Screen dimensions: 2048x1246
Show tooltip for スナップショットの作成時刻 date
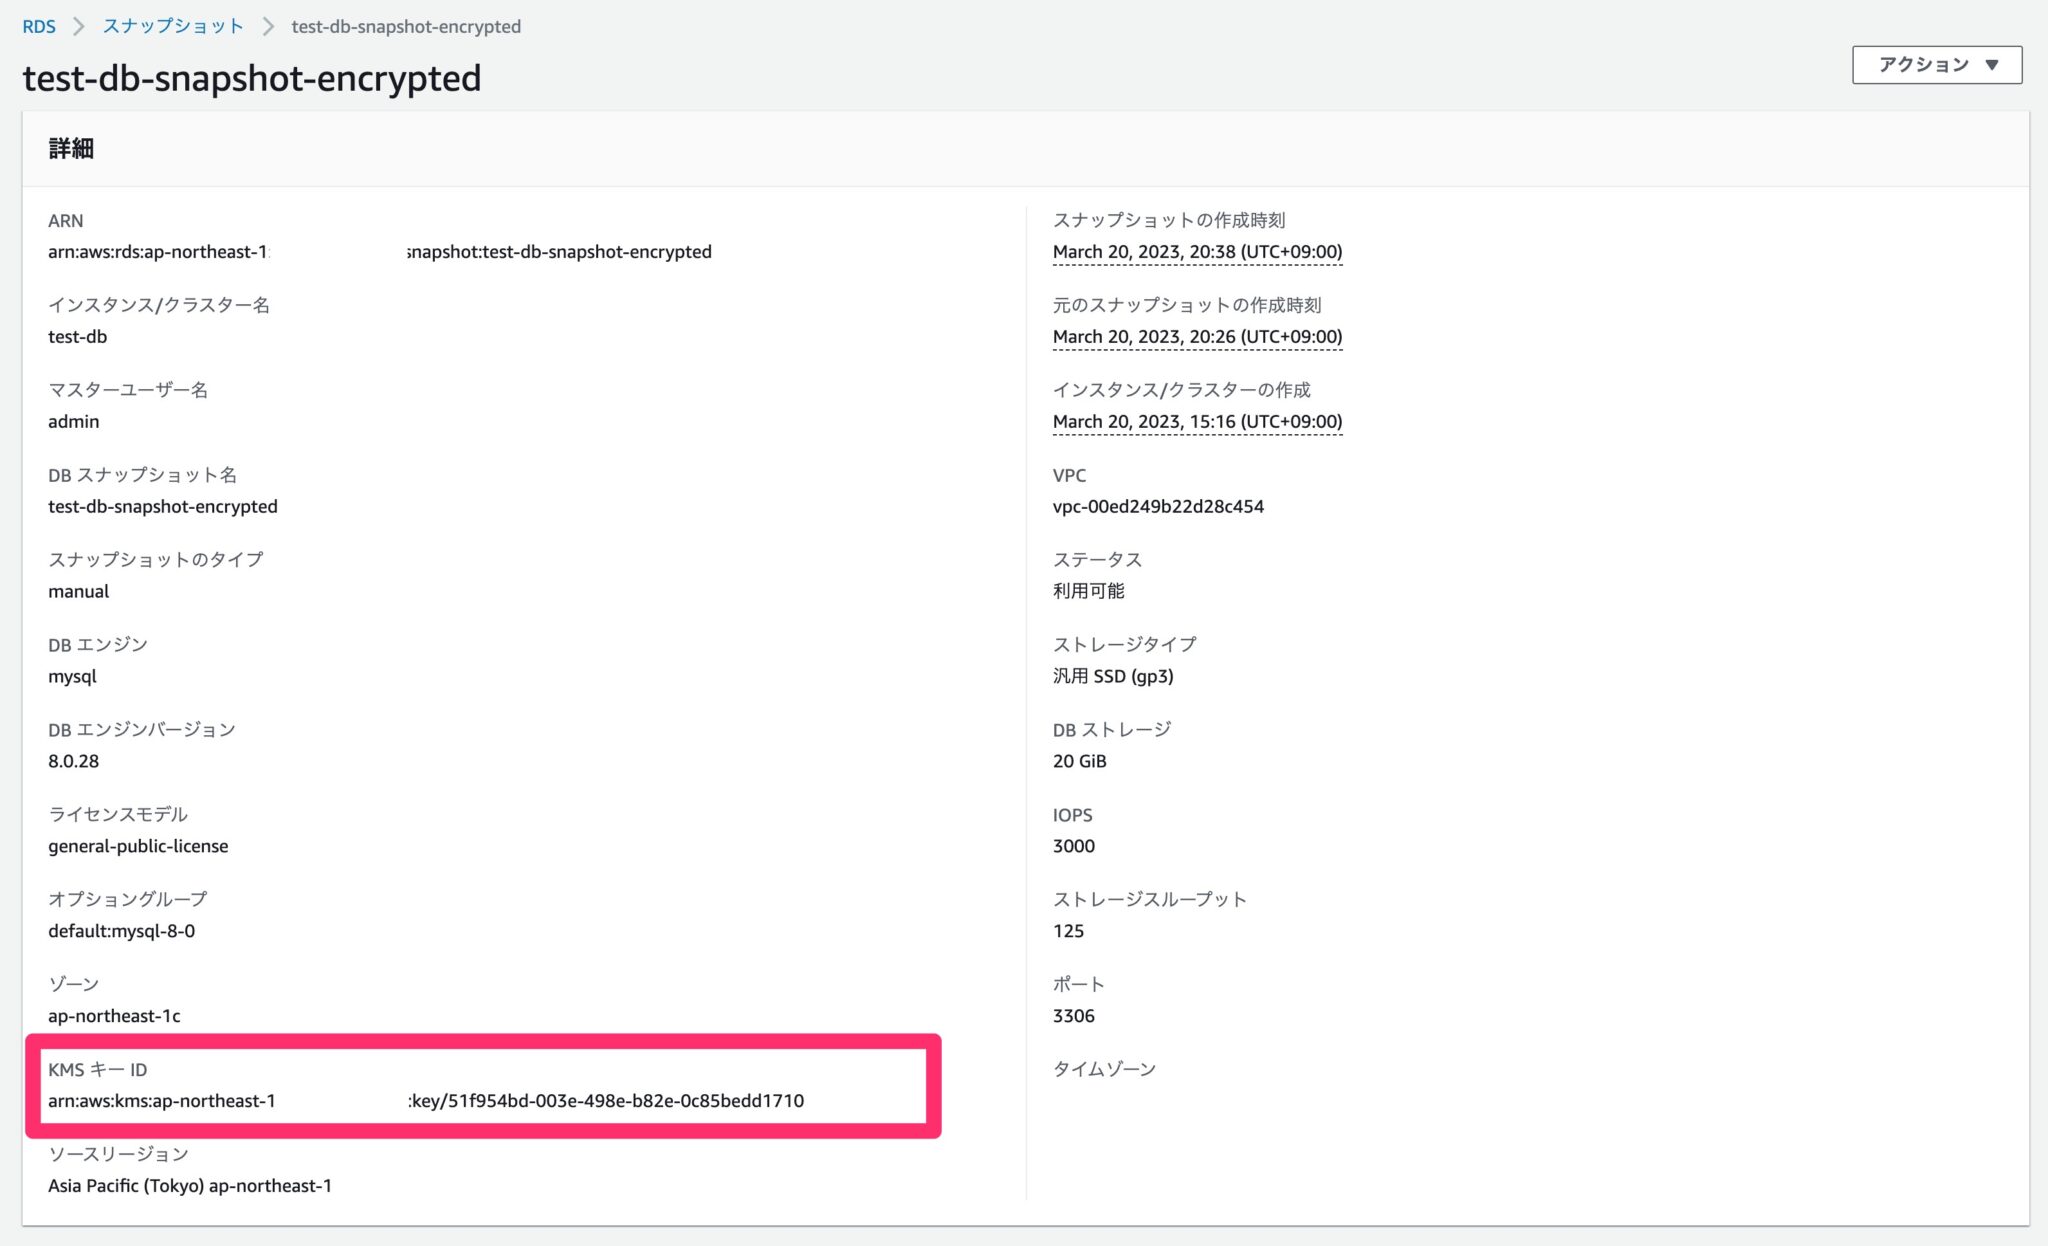[x=1196, y=251]
